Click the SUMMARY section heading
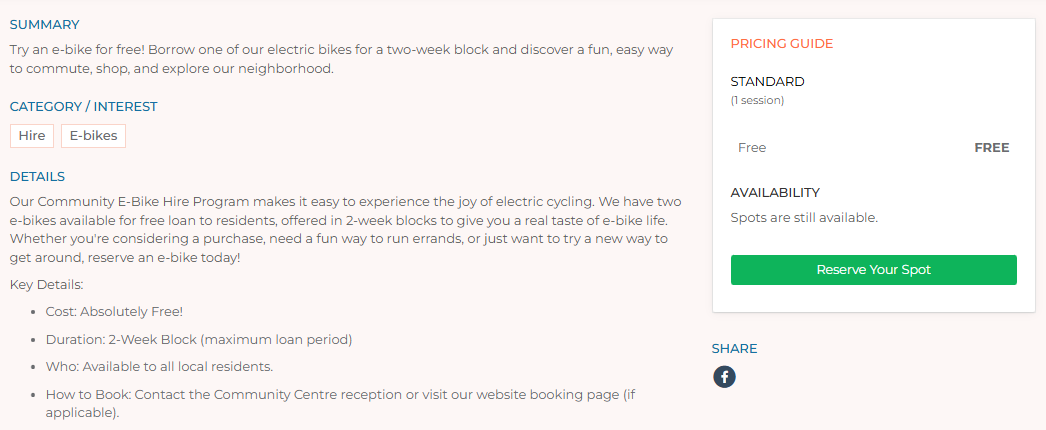 (44, 24)
